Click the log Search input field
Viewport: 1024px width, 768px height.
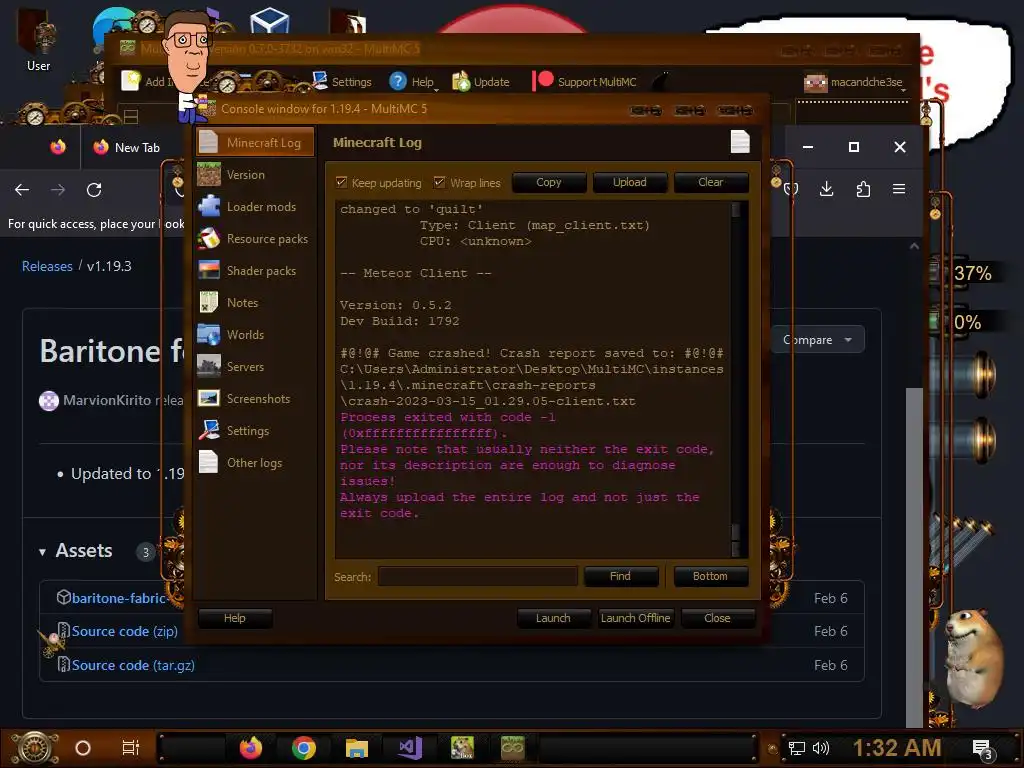click(477, 577)
